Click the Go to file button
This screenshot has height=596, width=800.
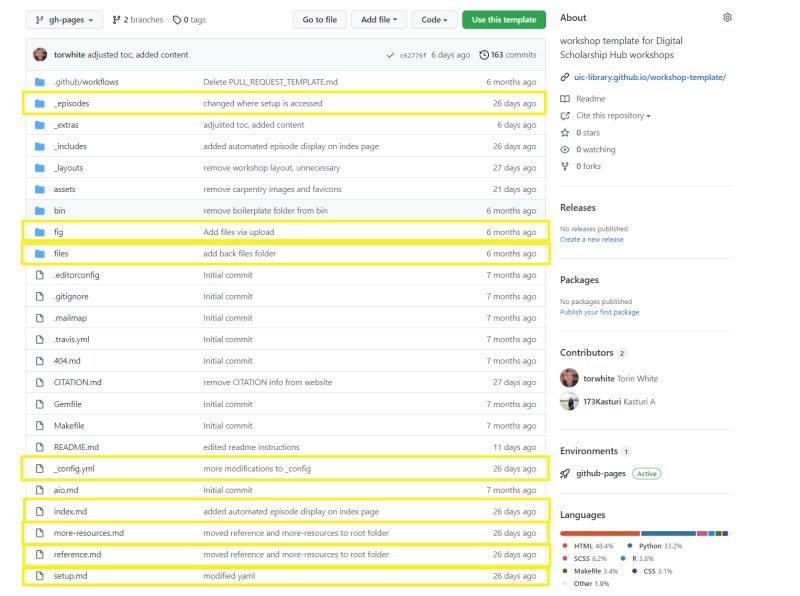coord(319,20)
